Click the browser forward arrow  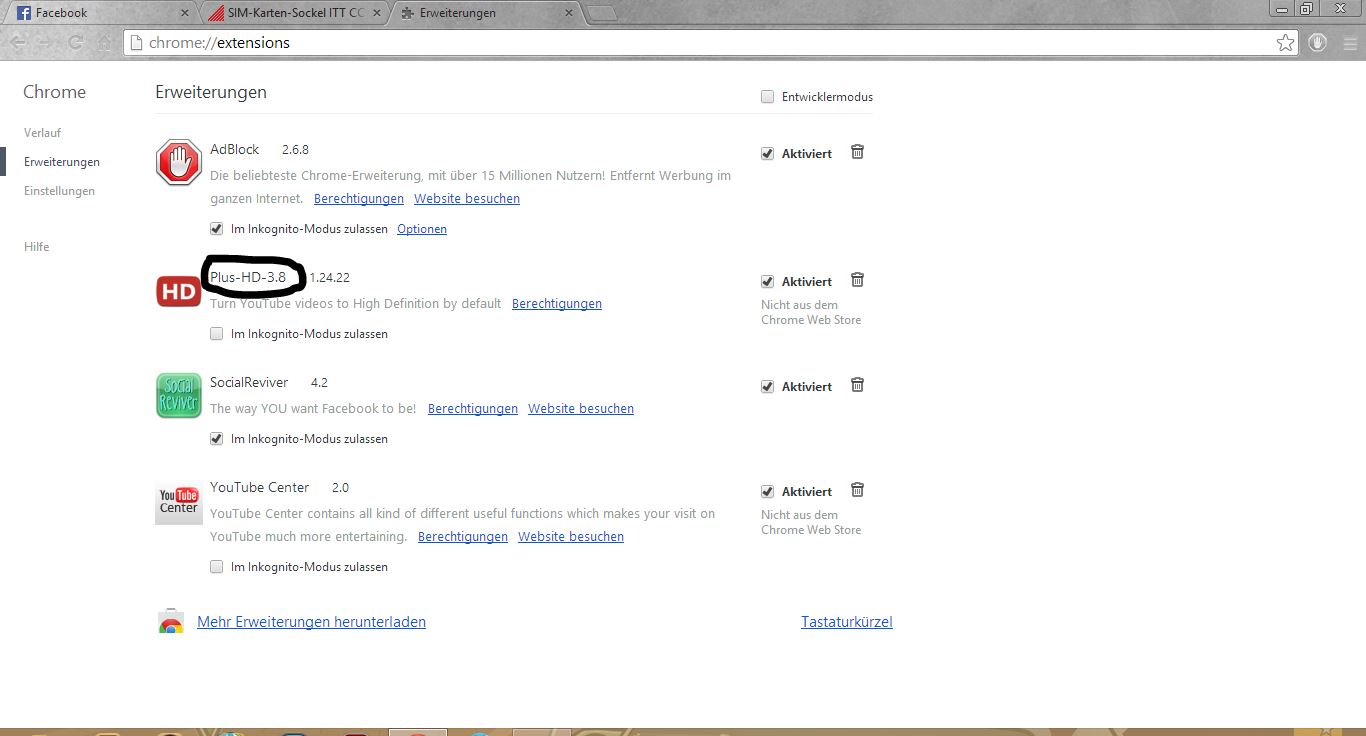point(47,43)
